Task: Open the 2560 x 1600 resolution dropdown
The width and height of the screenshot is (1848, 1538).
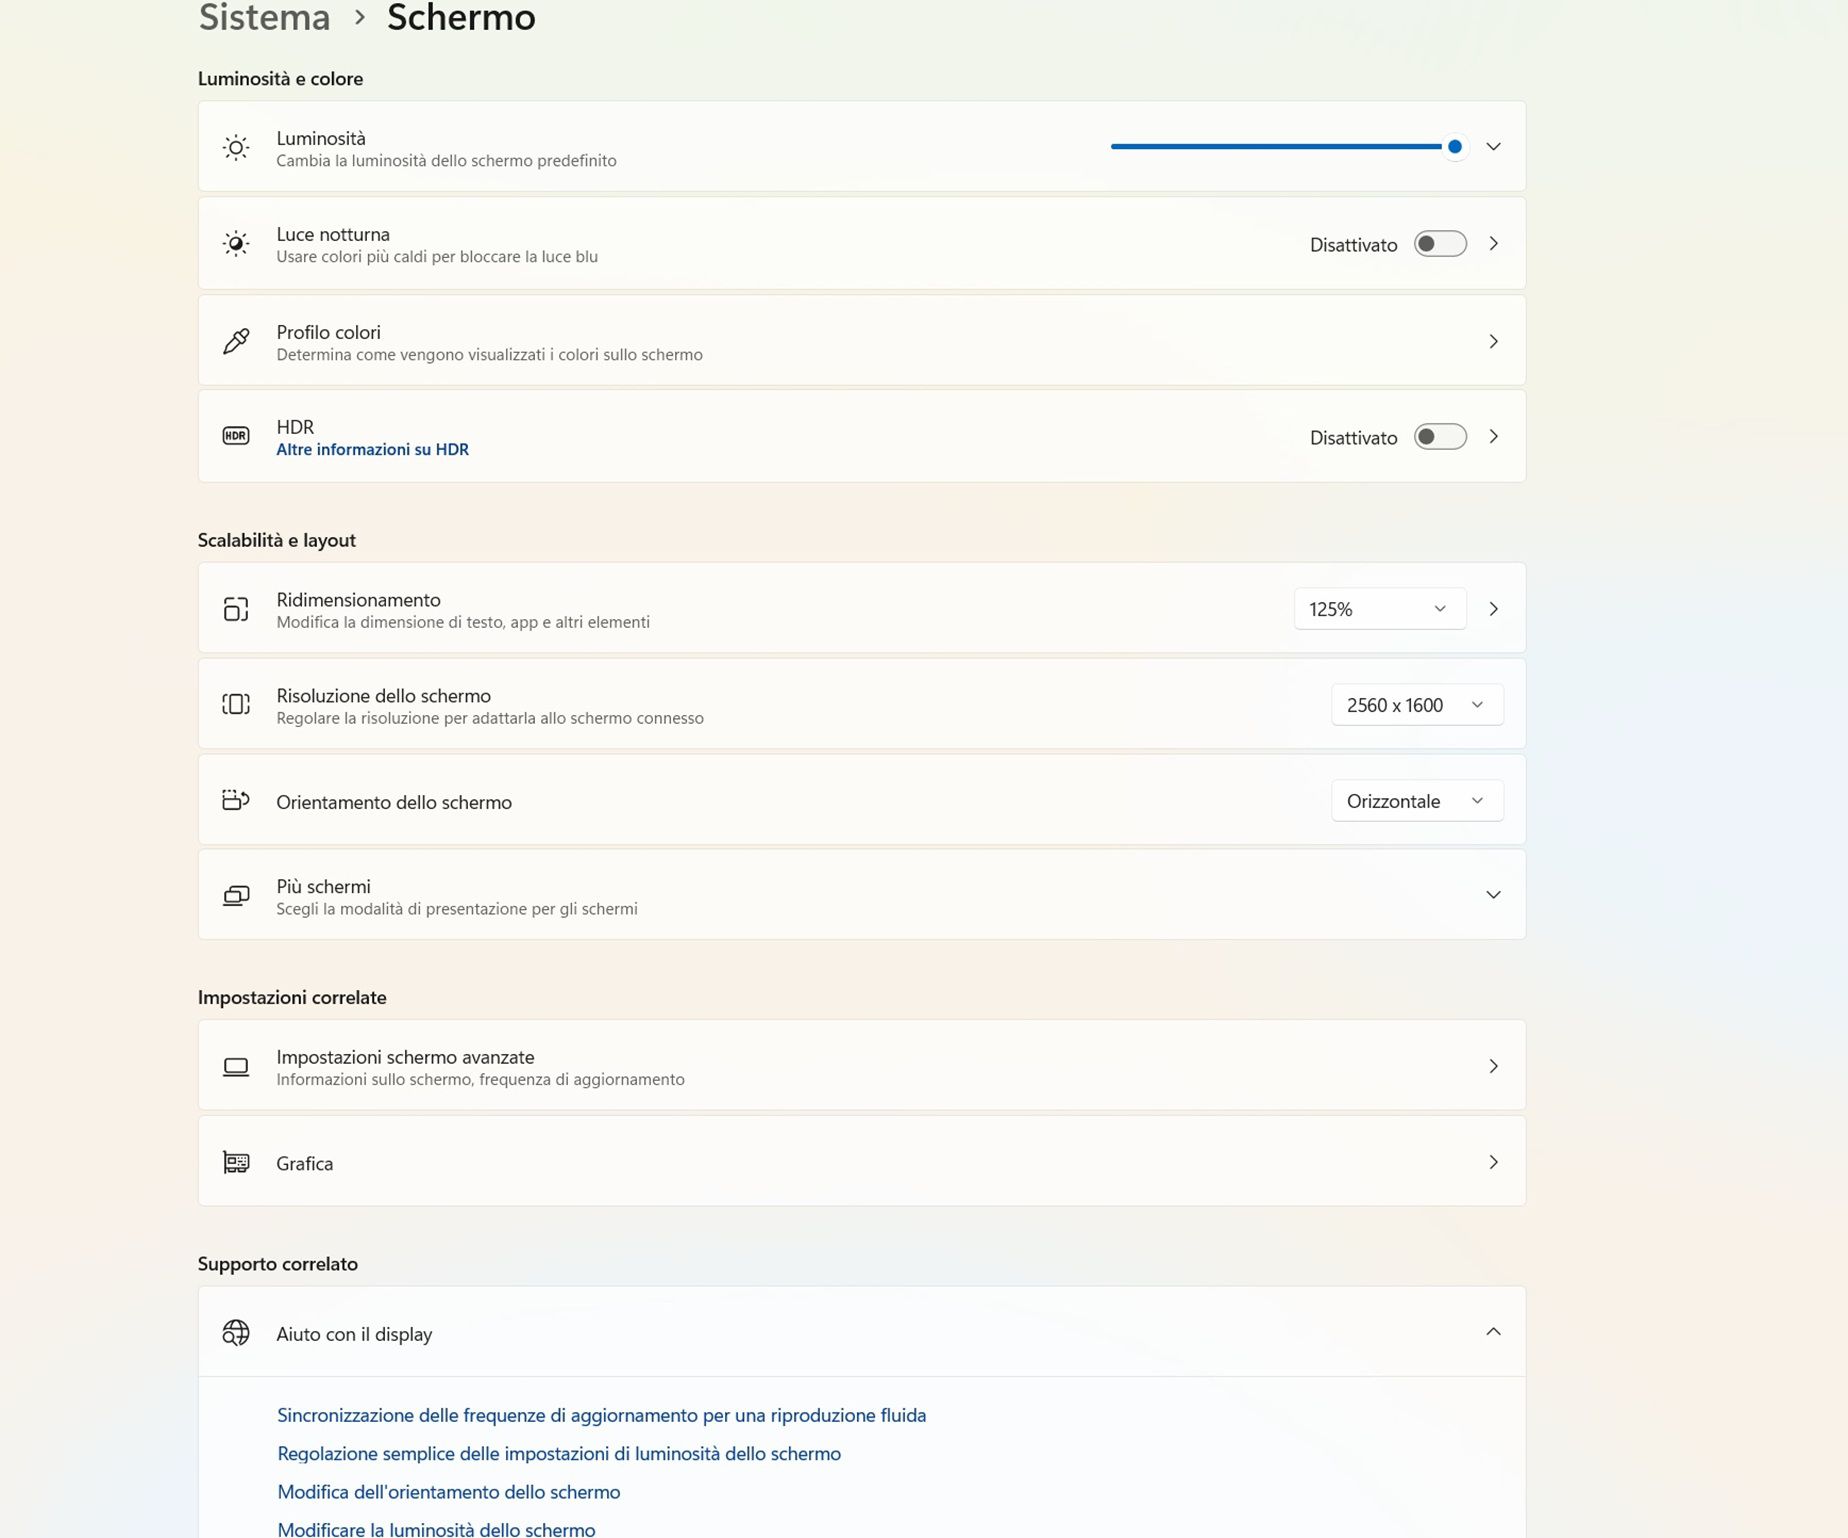Action: [1416, 705]
